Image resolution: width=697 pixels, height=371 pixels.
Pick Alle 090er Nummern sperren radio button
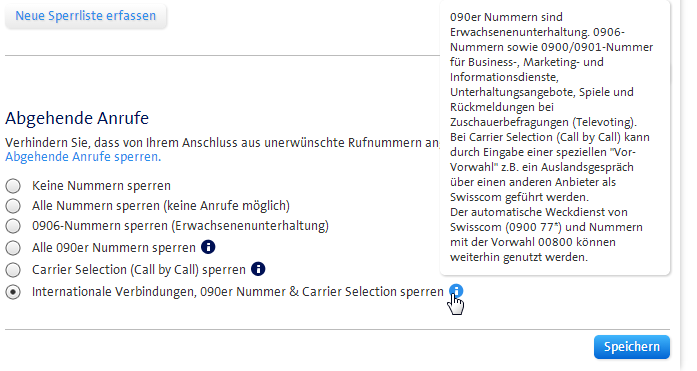(x=13, y=247)
